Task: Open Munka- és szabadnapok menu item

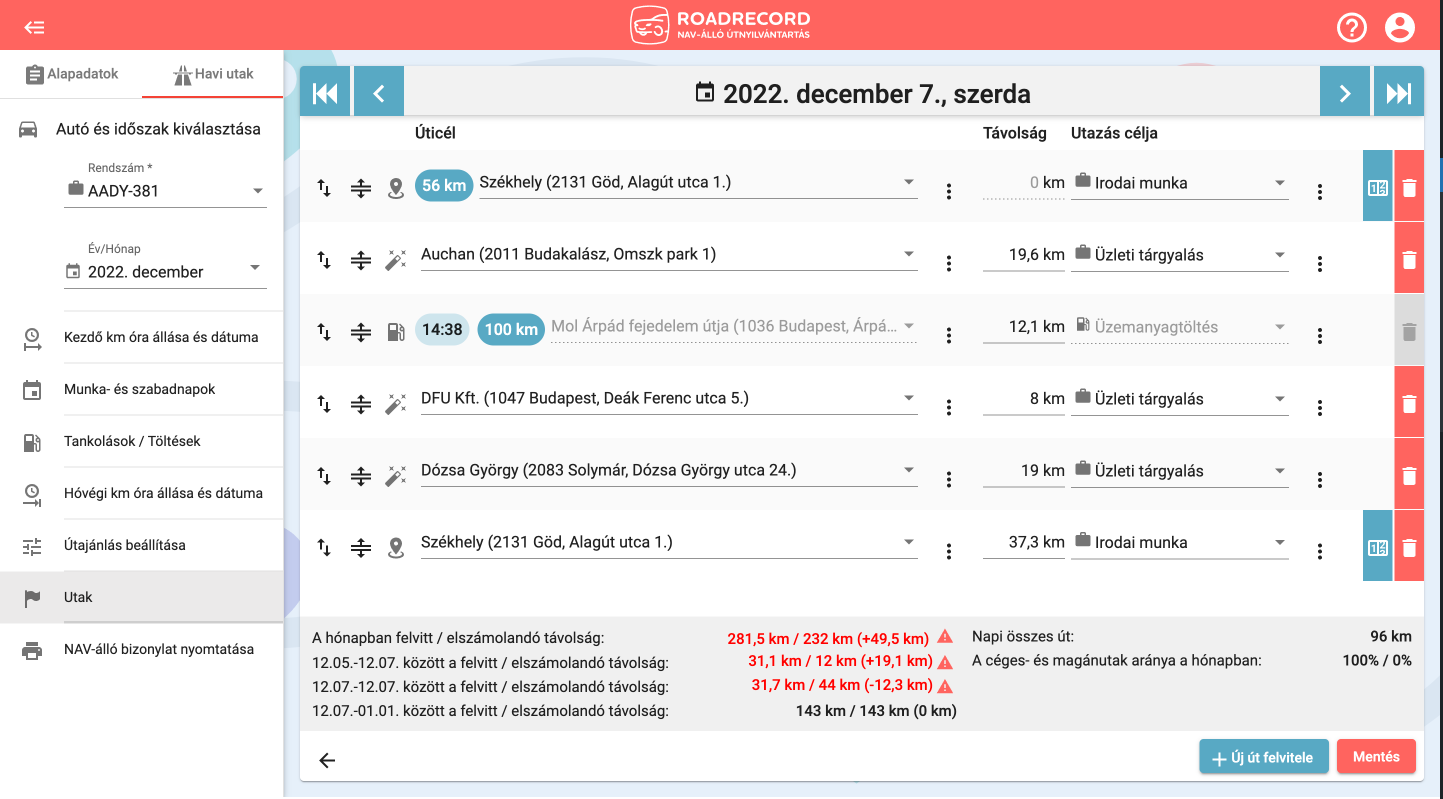Action: (x=142, y=389)
